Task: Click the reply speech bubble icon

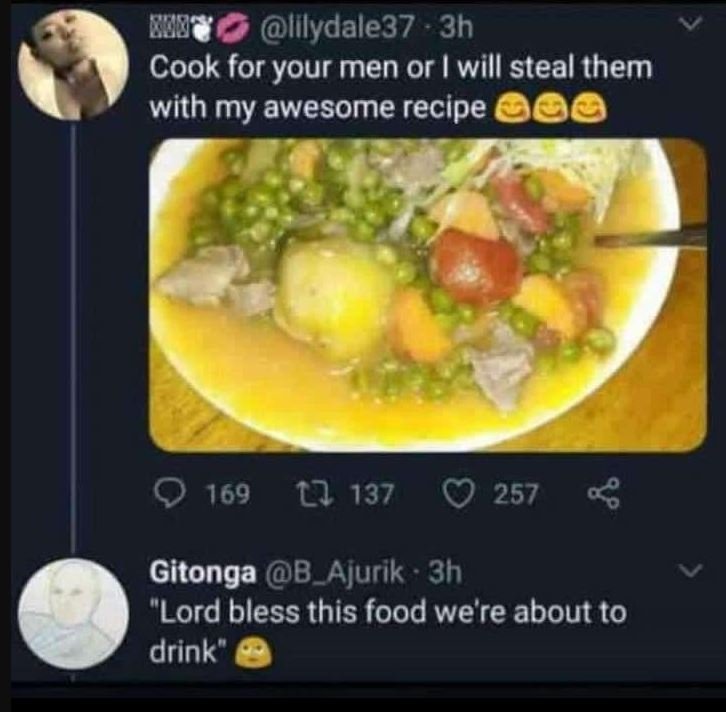Action: click(170, 493)
